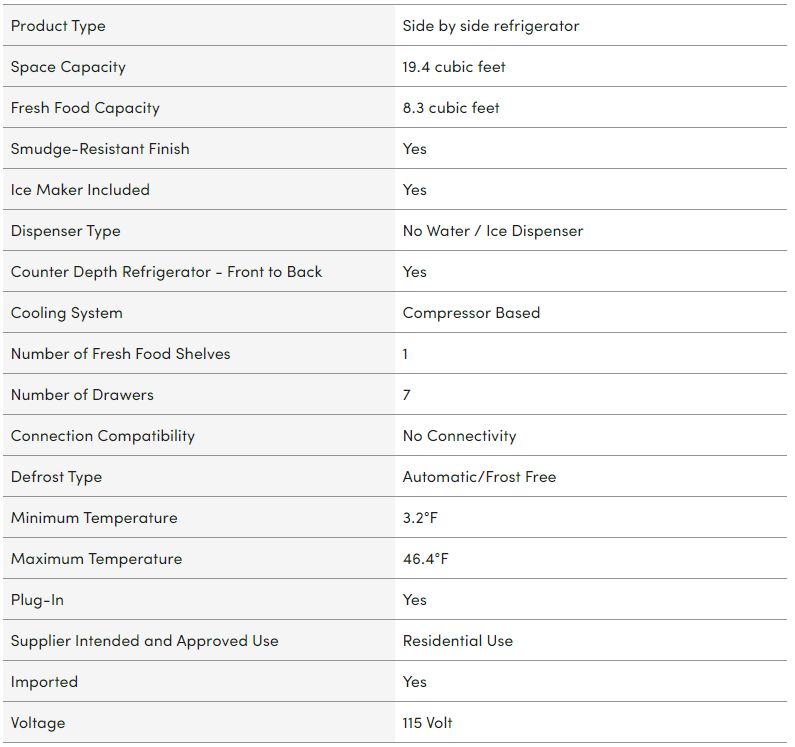The image size is (795, 747).
Task: Click Counter Depth Refrigerator label
Action: point(166,272)
